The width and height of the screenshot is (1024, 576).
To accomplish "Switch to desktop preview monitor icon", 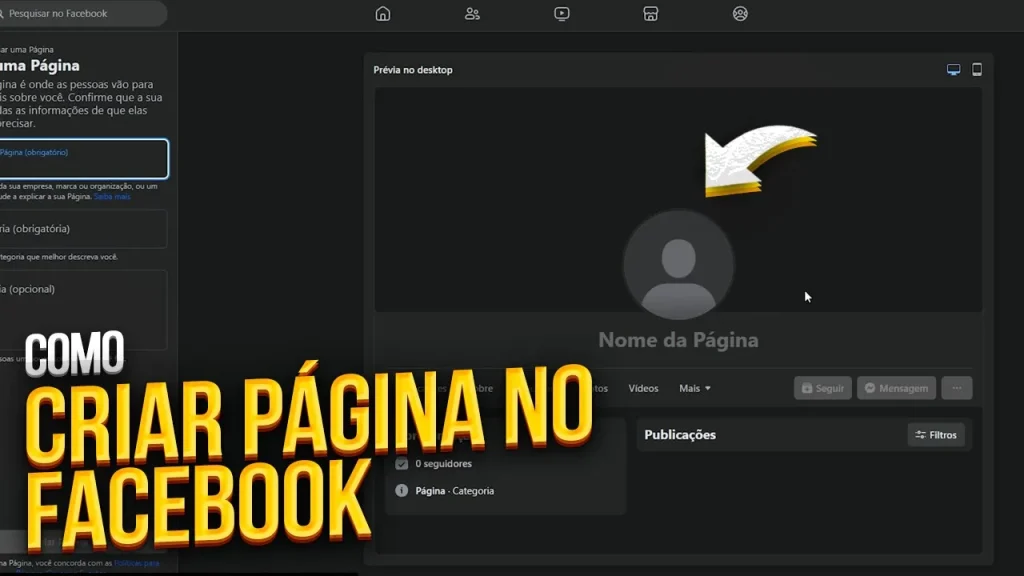I will click(x=953, y=70).
